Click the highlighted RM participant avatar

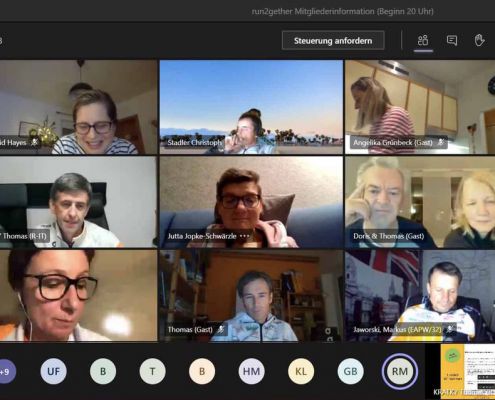coord(400,371)
